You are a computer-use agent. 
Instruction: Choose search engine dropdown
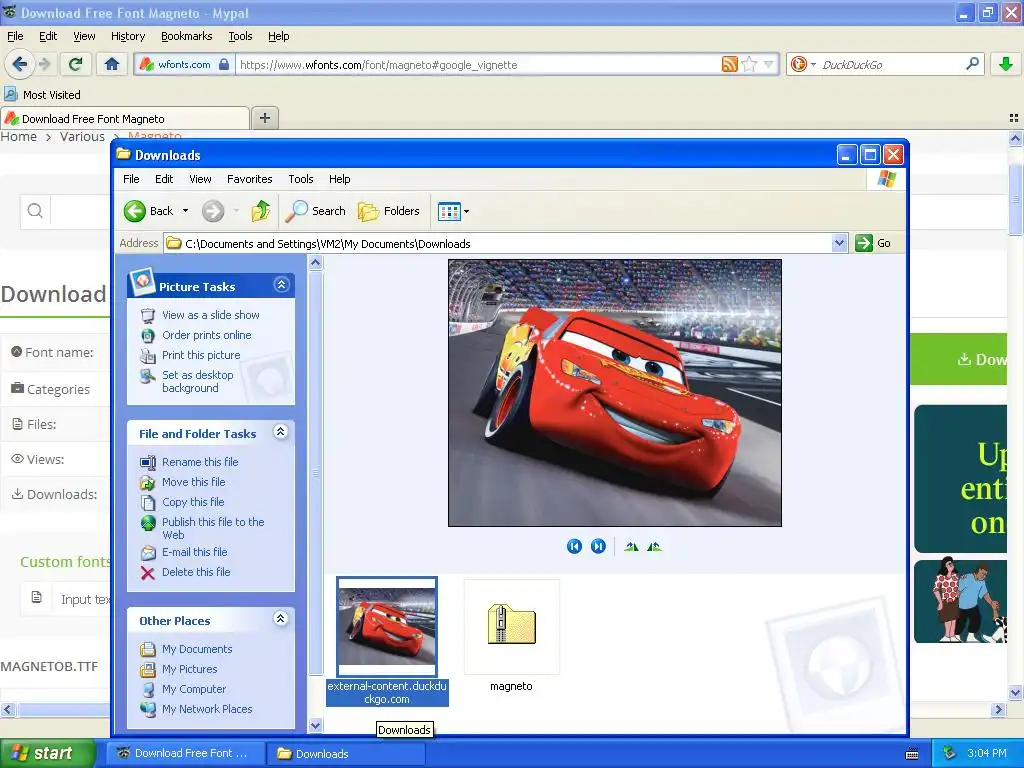pyautogui.click(x=803, y=64)
